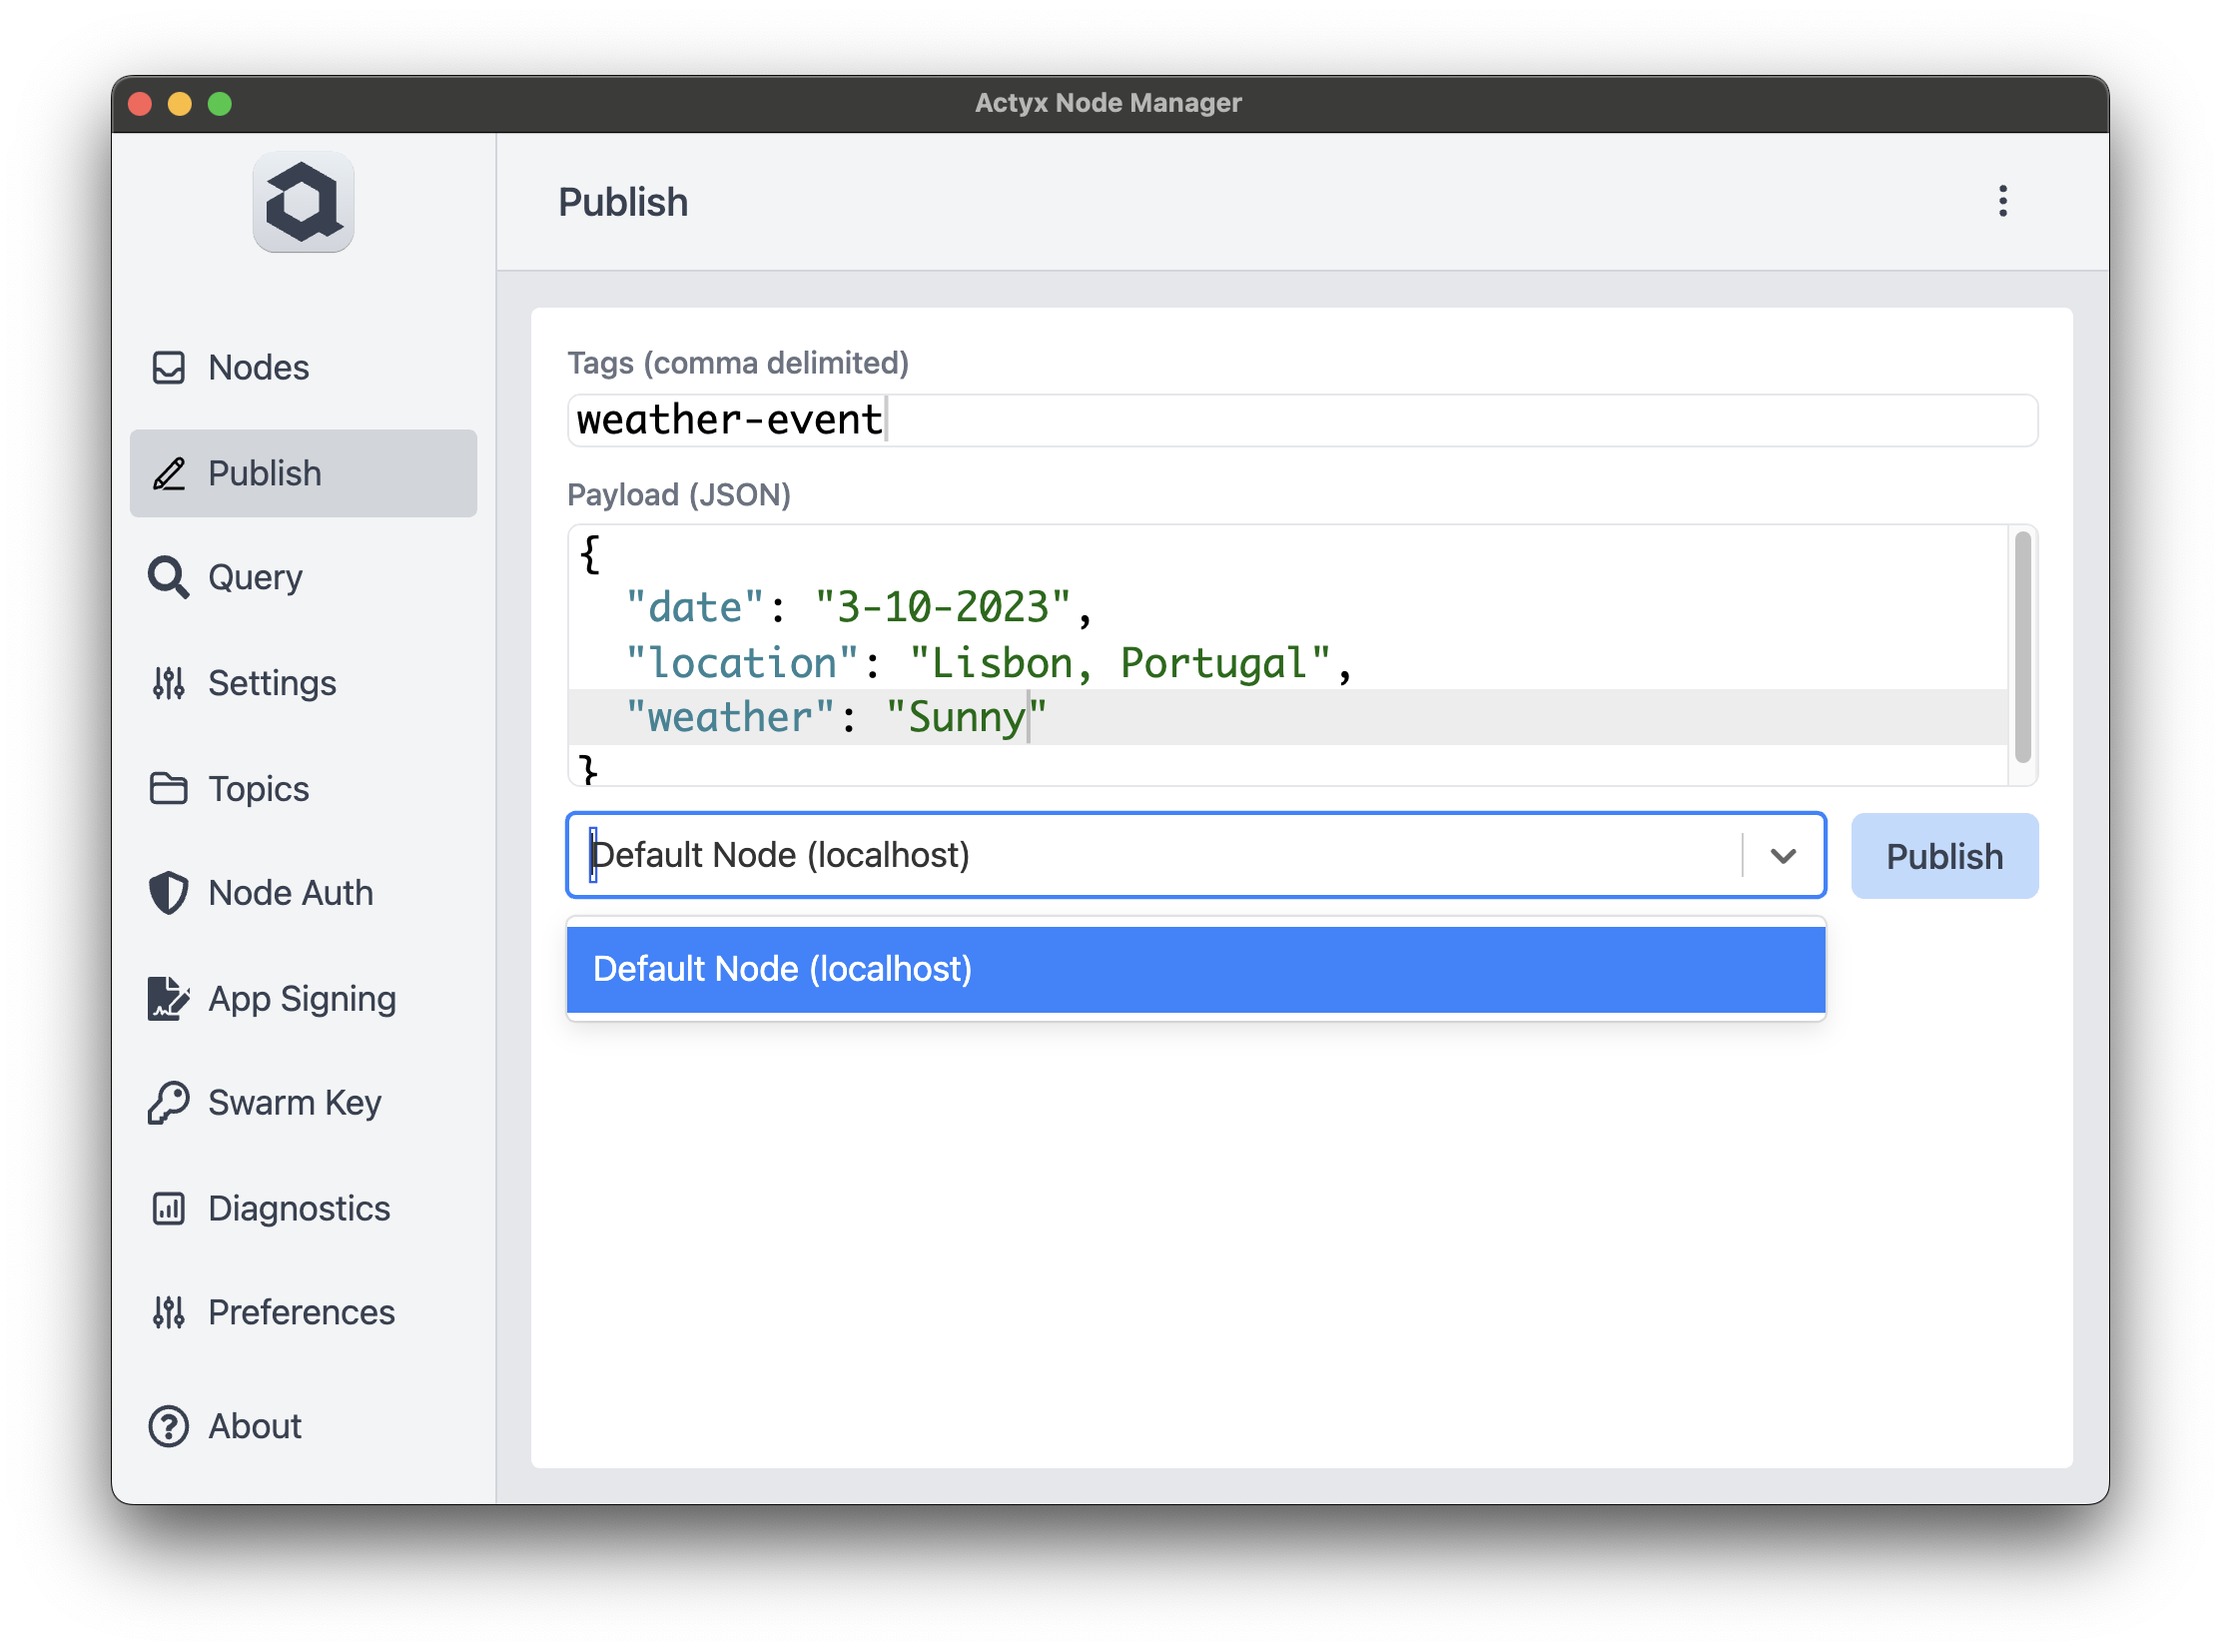Image resolution: width=2221 pixels, height=1652 pixels.
Task: Click the Actyx logo icon
Action: click(303, 203)
